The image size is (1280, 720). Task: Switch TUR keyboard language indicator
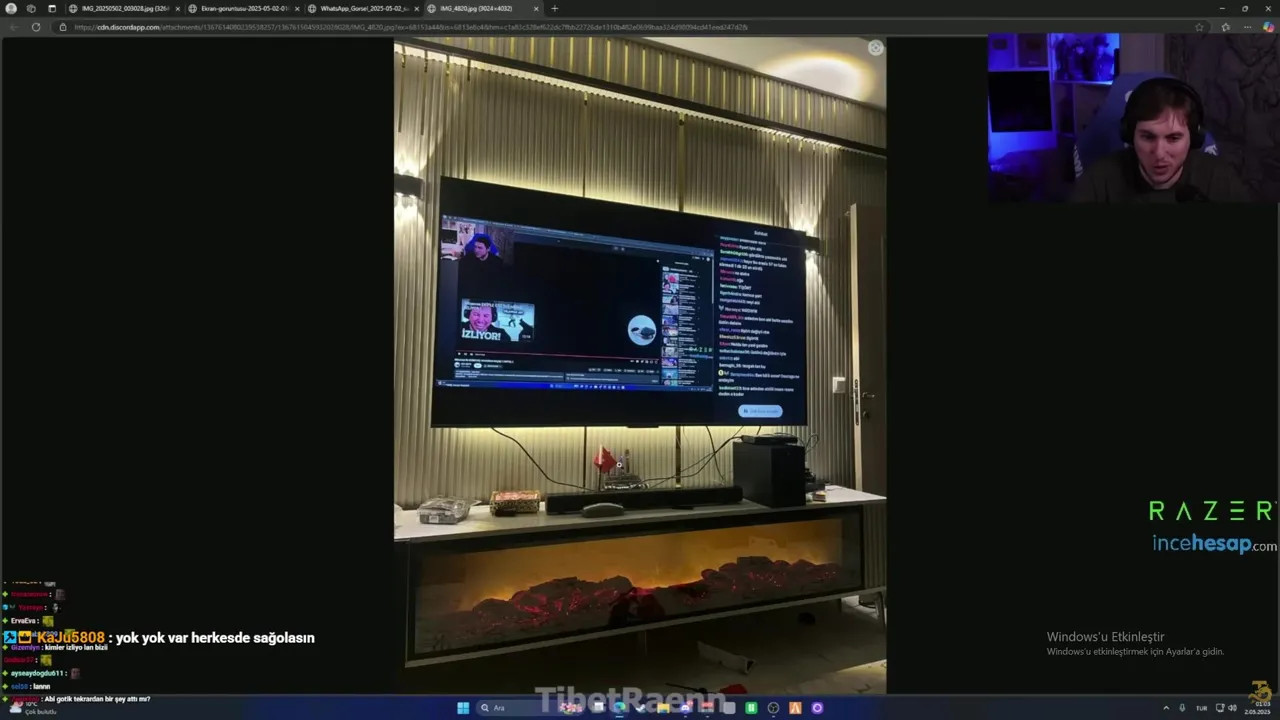click(1202, 708)
